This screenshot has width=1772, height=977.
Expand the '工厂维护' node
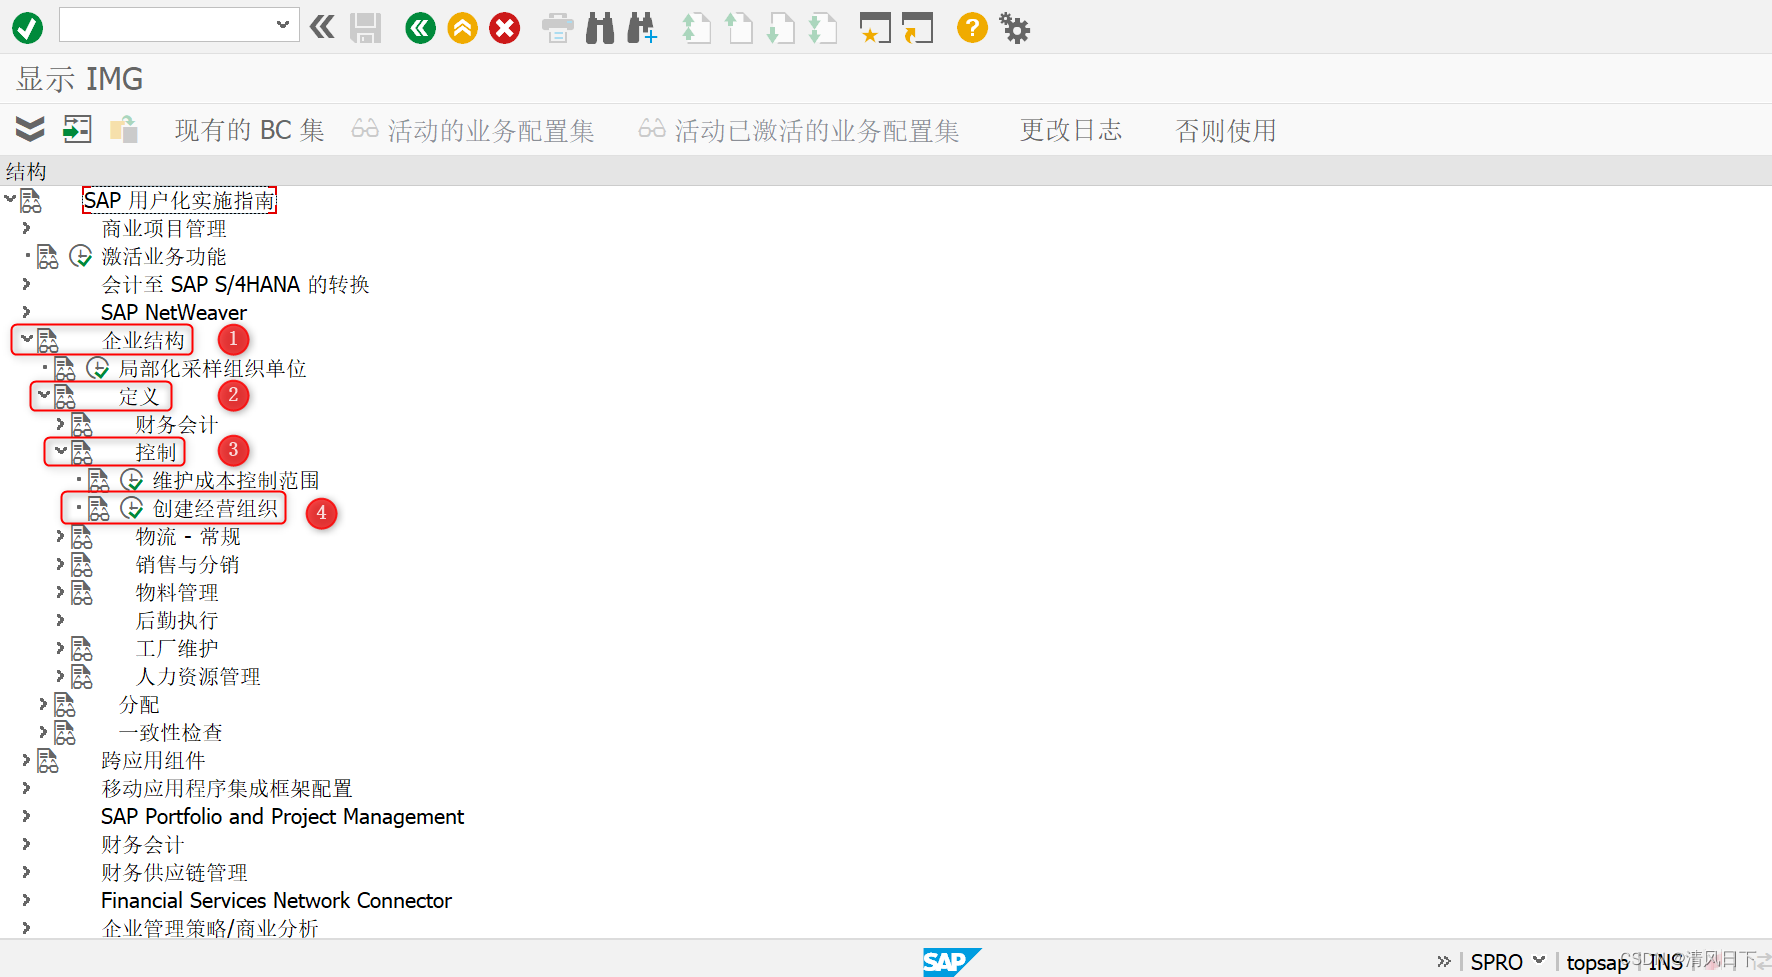[60, 648]
